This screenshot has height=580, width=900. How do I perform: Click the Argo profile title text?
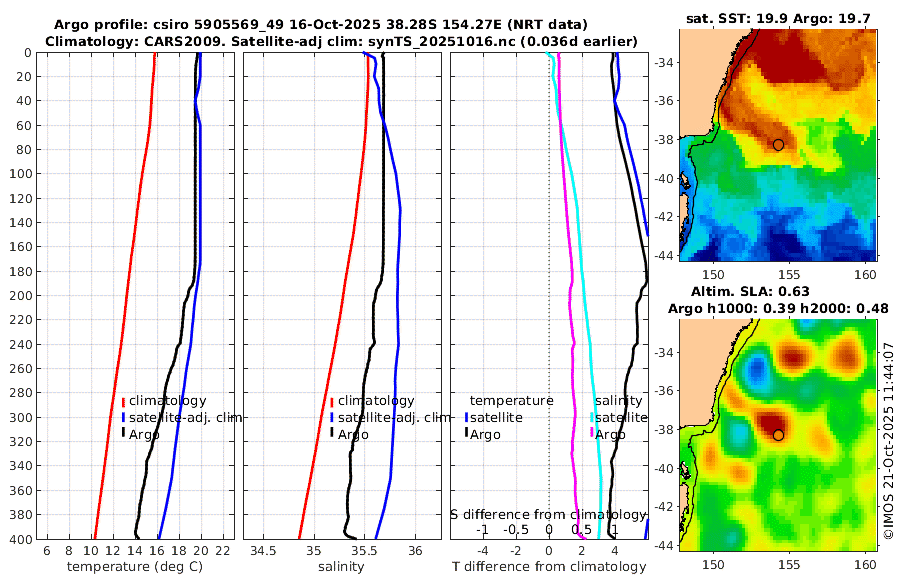(x=321, y=25)
